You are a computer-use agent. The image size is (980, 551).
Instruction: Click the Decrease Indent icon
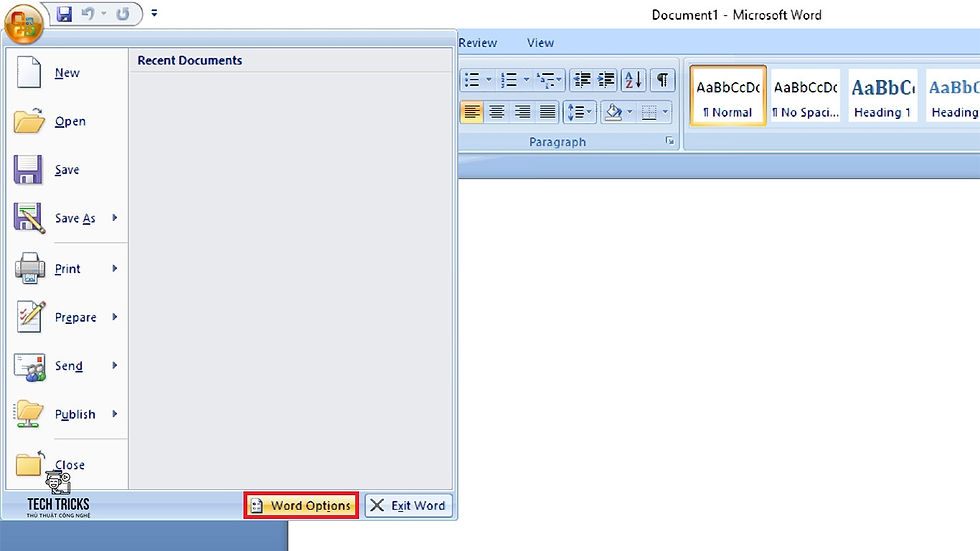click(x=582, y=80)
